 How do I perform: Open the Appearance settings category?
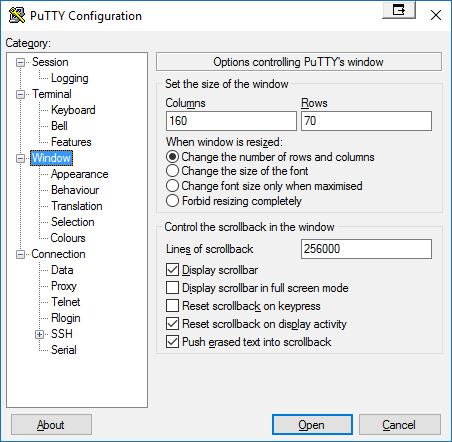(x=79, y=174)
